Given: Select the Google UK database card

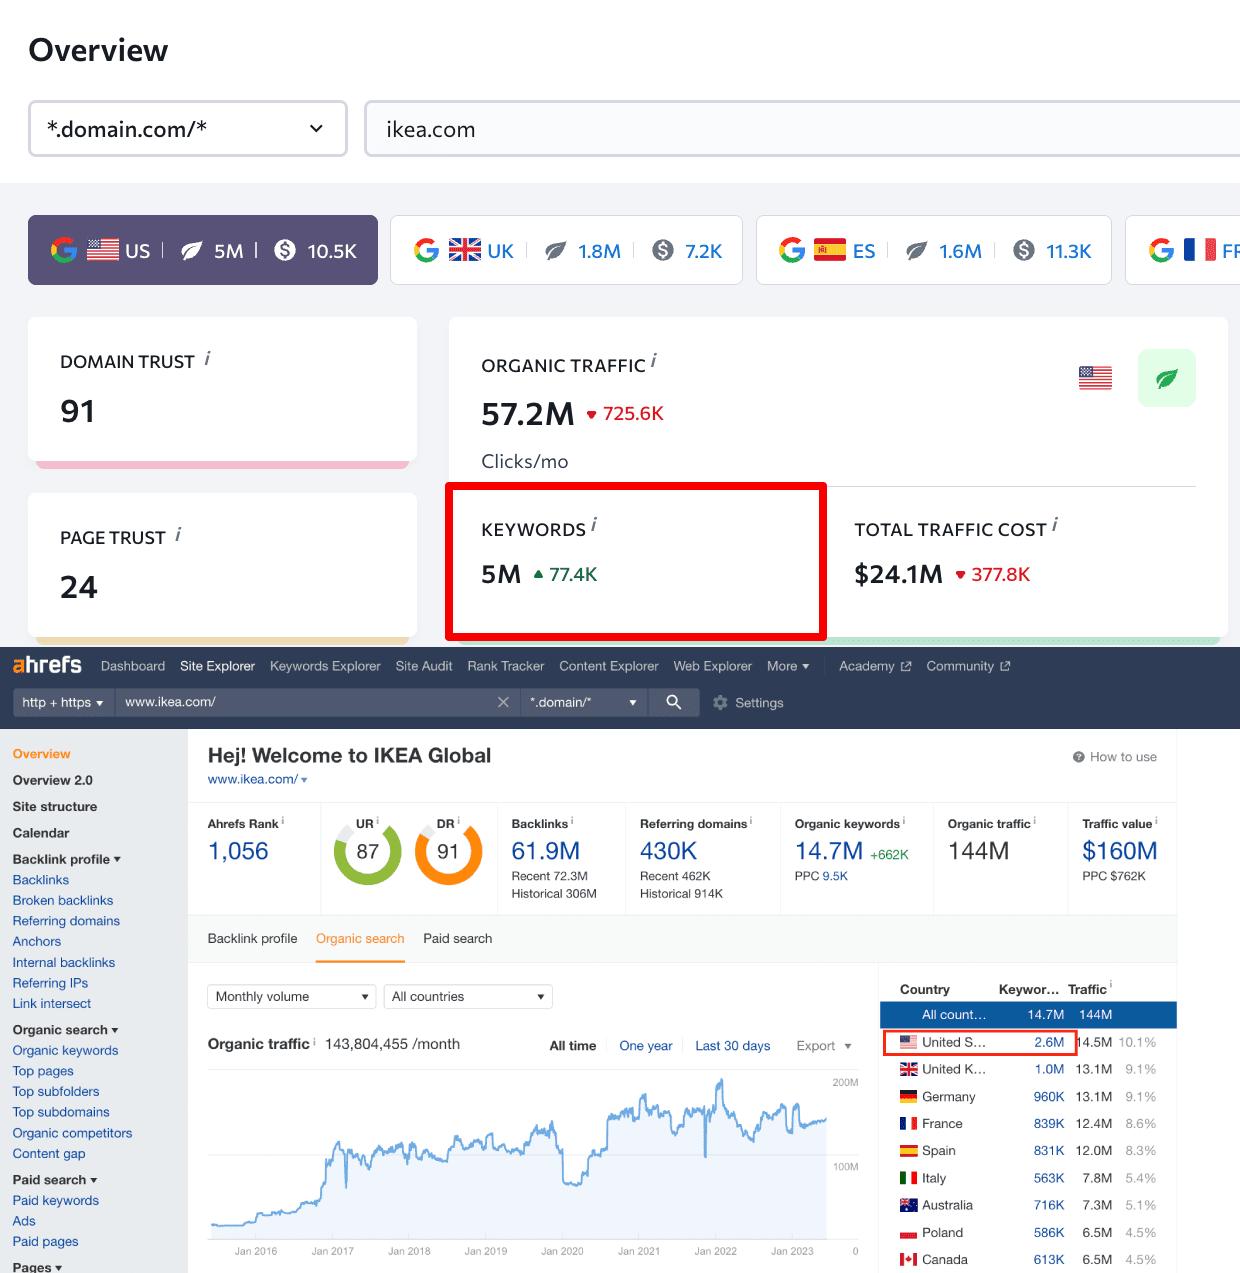Looking at the screenshot, I should (x=566, y=250).
